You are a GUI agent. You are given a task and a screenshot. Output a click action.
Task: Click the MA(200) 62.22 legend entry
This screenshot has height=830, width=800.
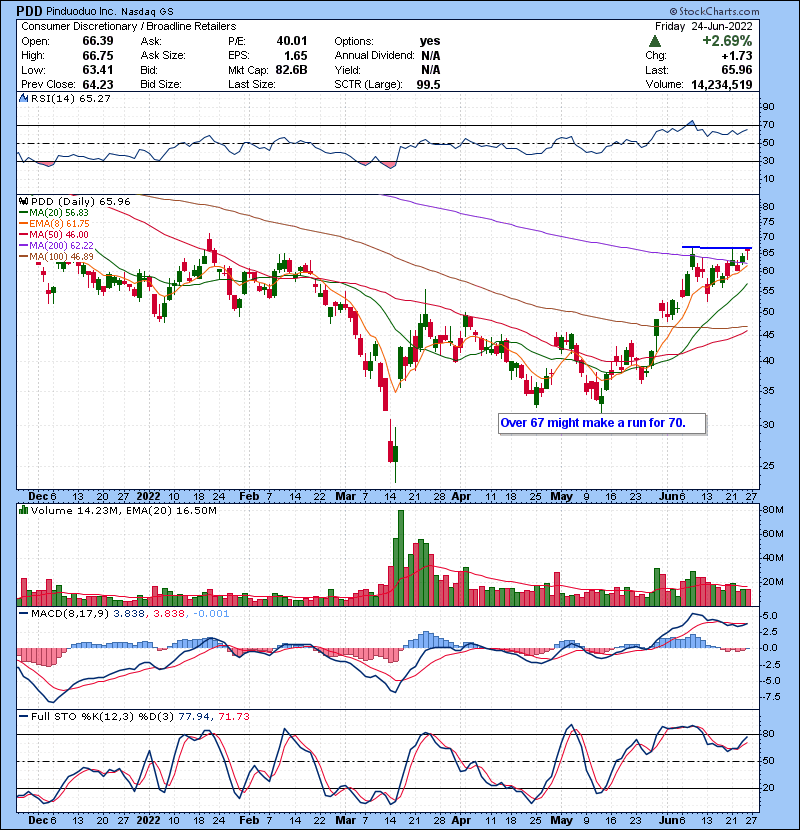(x=56, y=246)
